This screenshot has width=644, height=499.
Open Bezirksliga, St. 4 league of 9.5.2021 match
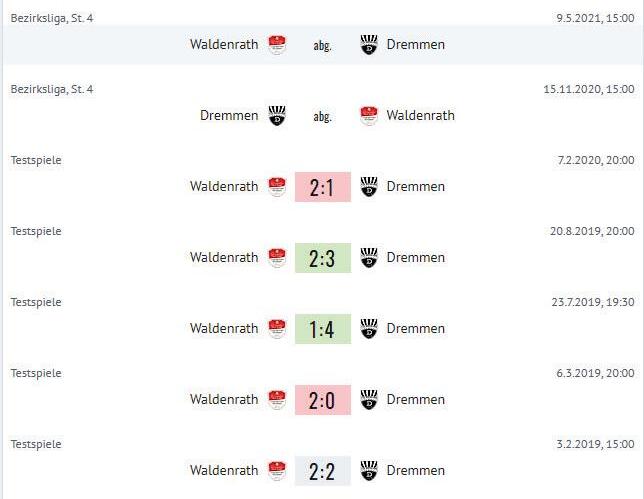click(52, 18)
